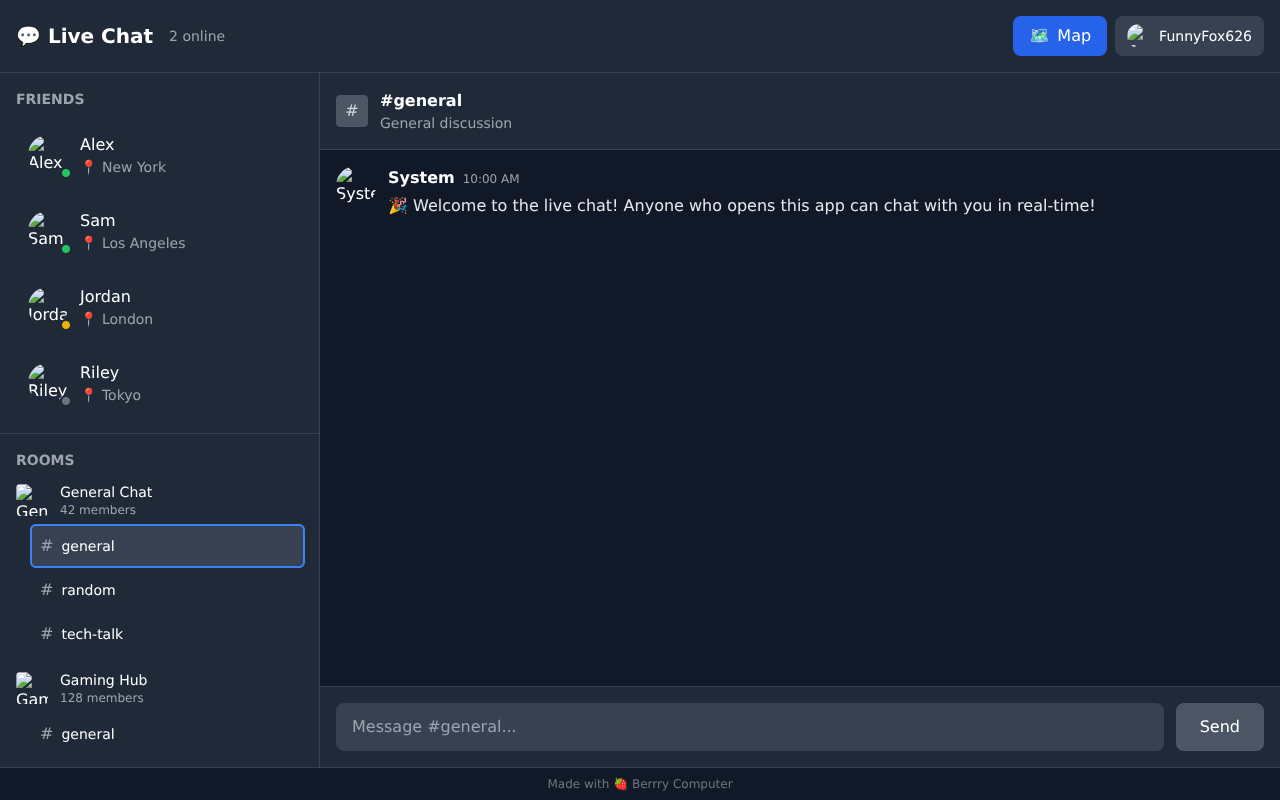
Task: Toggle Jordan's away status dot
Action: pyautogui.click(x=65, y=324)
